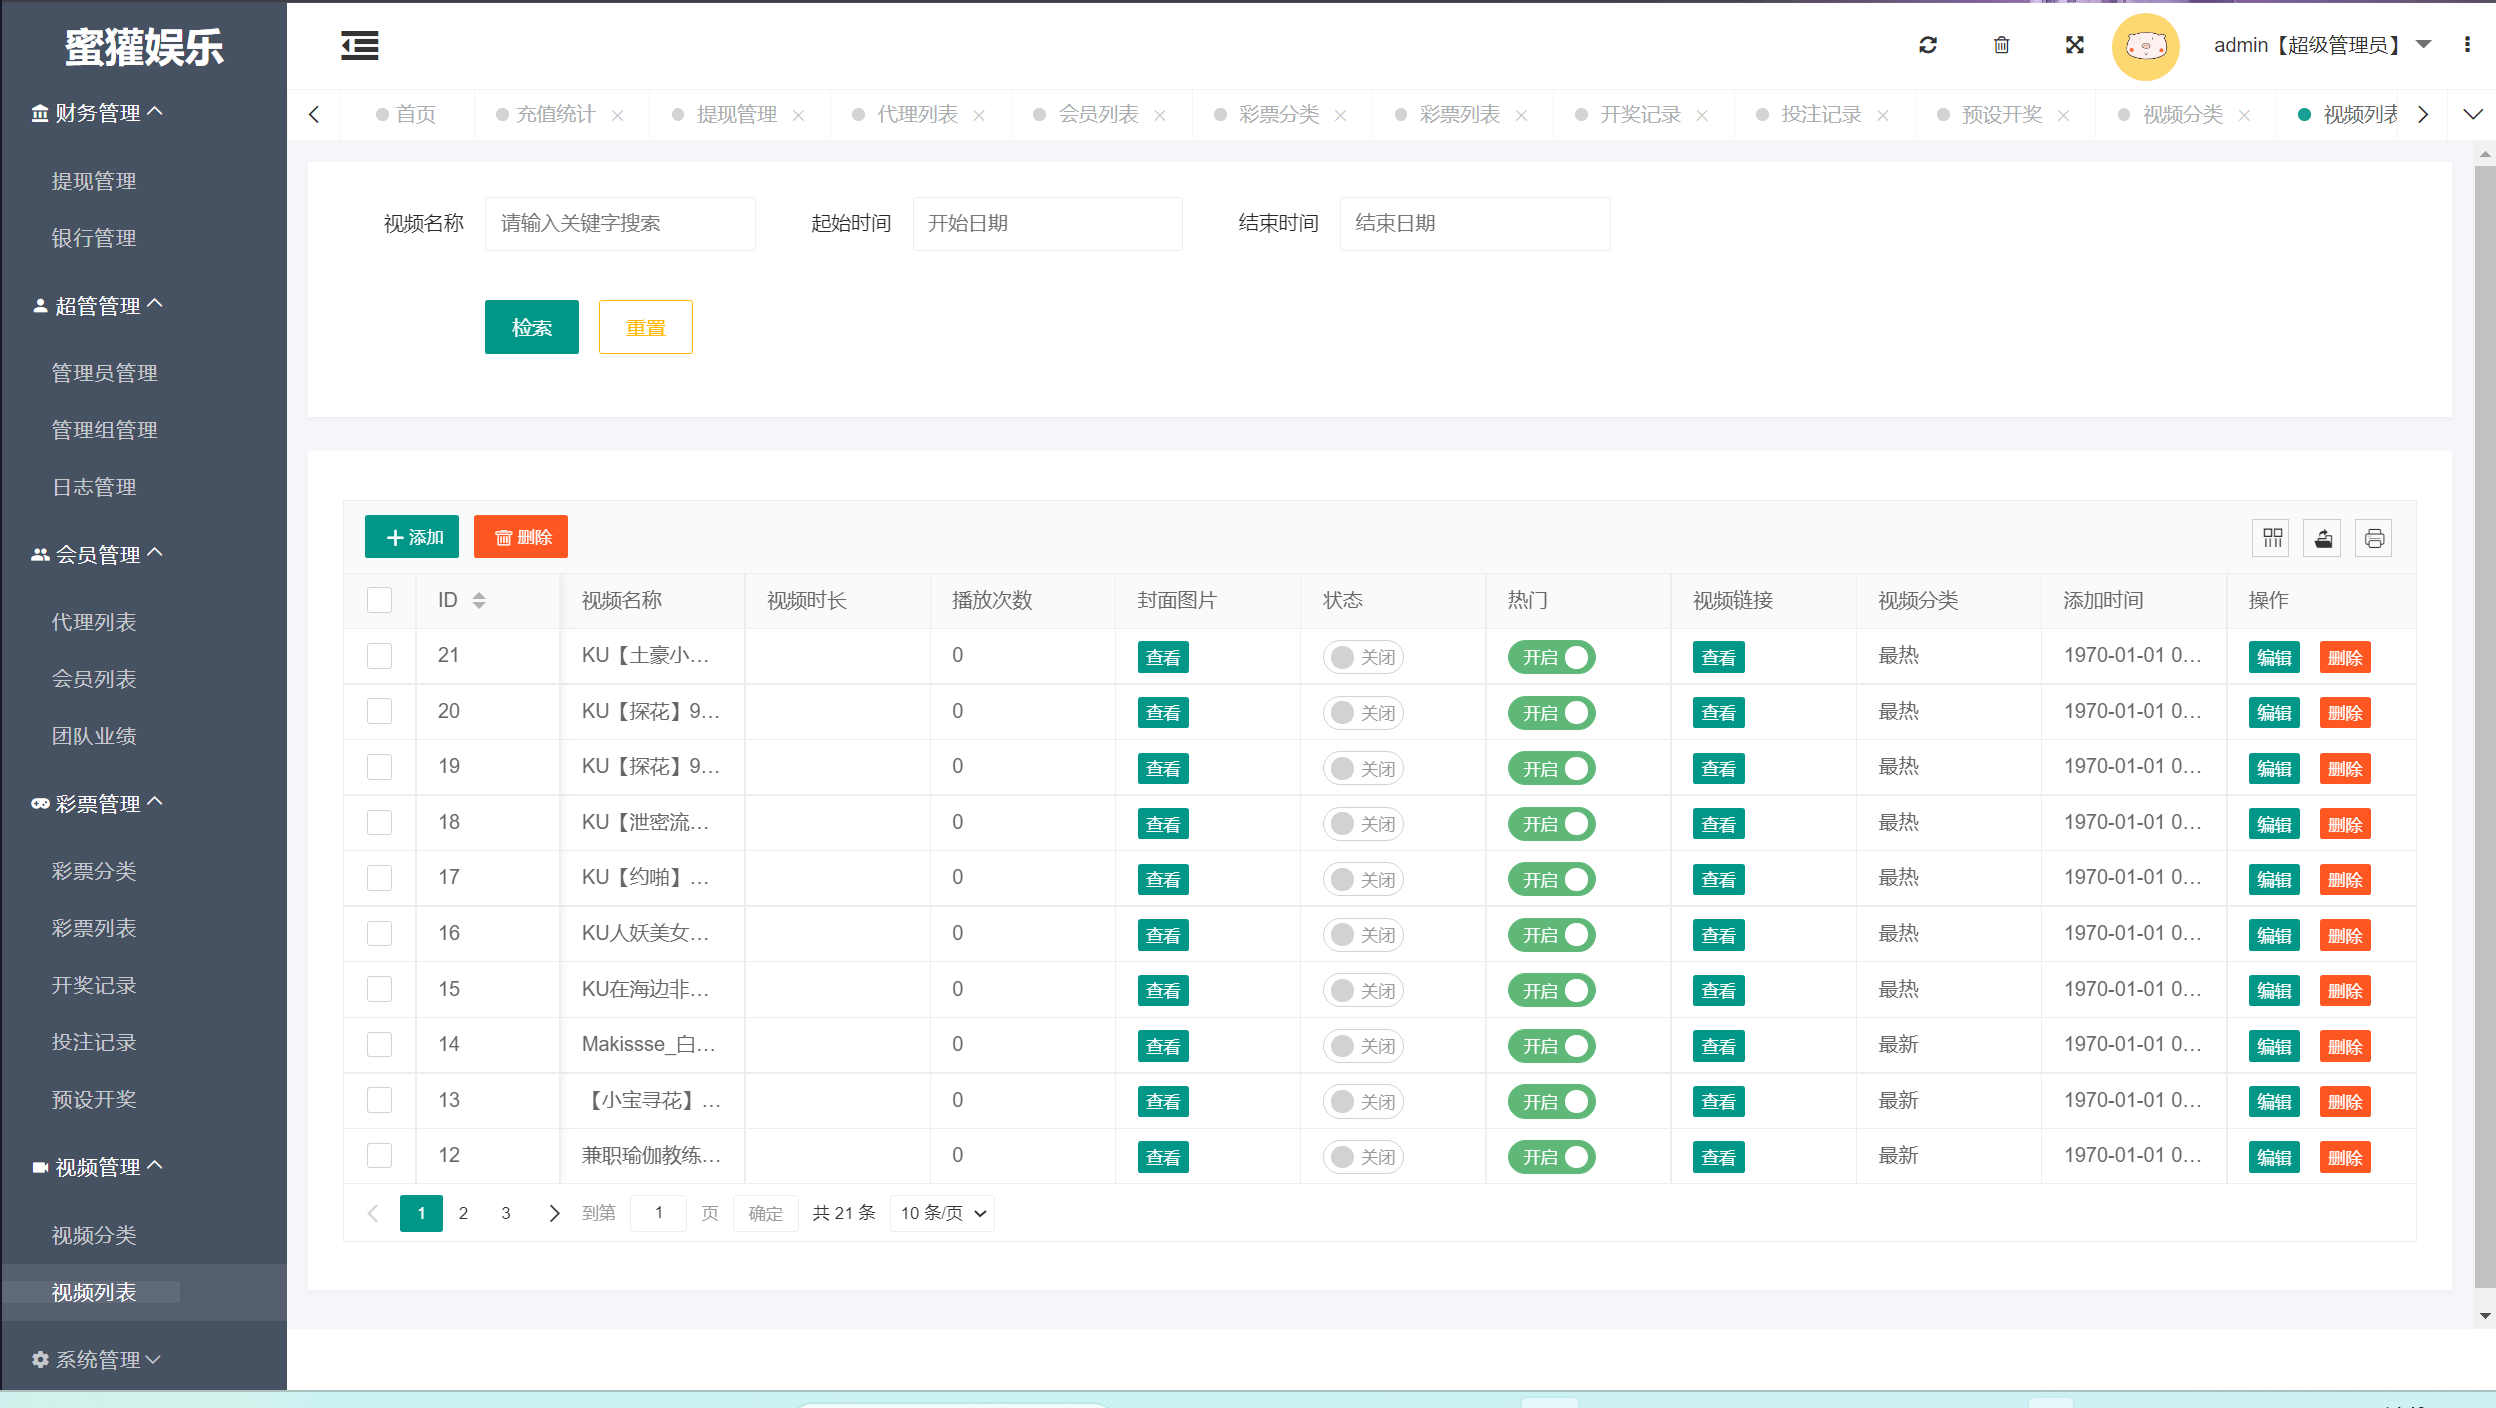Open the admin user dropdown arrow

tap(2423, 45)
